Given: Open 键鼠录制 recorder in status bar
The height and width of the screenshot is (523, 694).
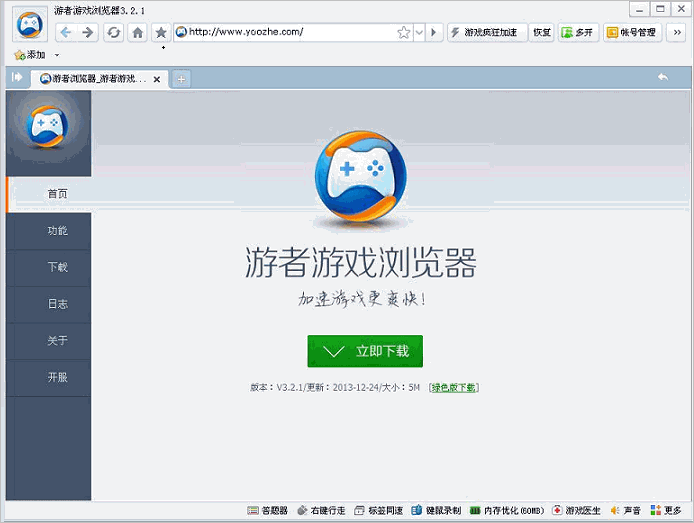Looking at the screenshot, I should click(x=436, y=511).
